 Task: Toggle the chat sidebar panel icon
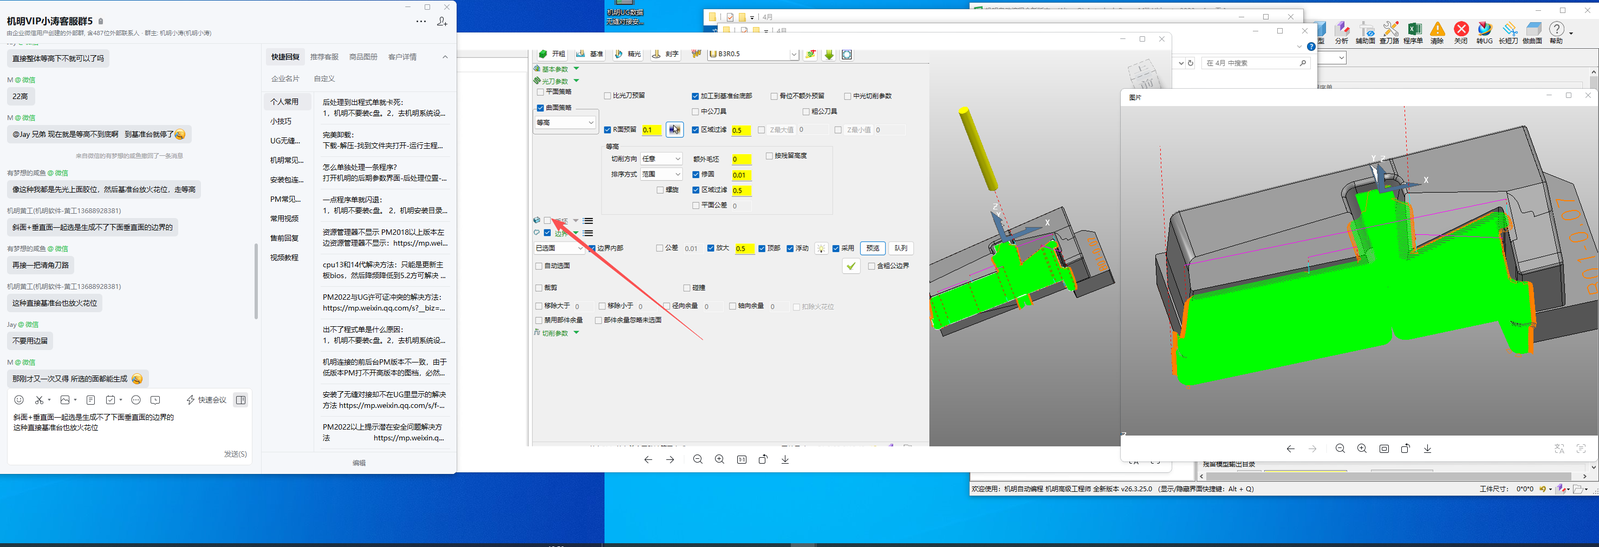(x=240, y=400)
